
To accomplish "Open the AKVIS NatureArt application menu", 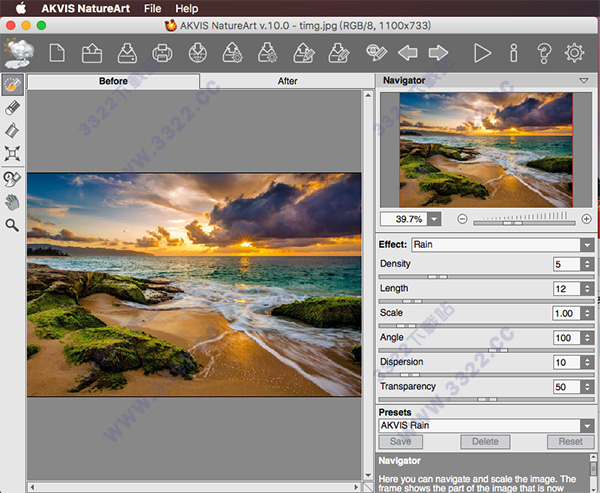I will [x=86, y=8].
